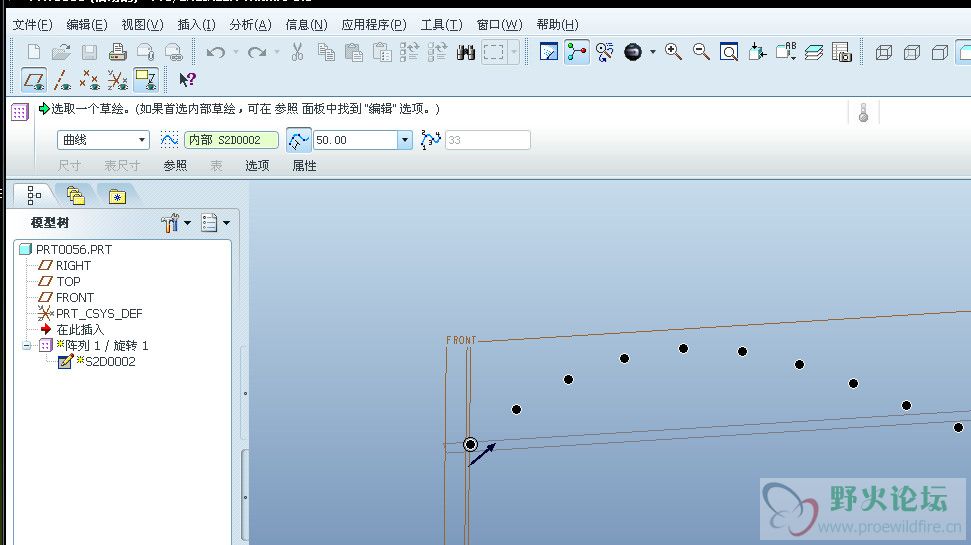
Task: Click the ringed pattern start point
Action: tap(470, 444)
